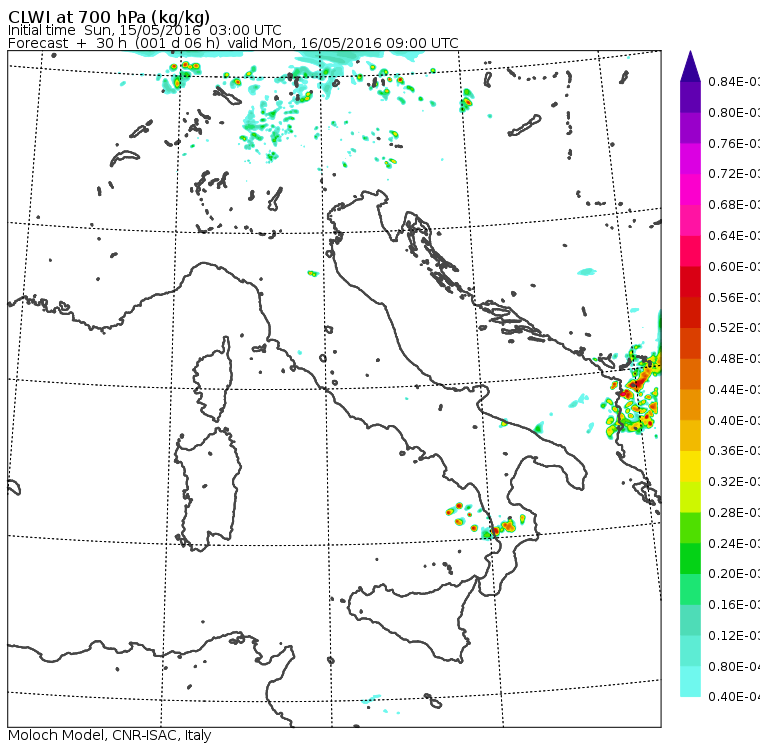Image resolution: width=760 pixels, height=749 pixels.
Task: Click the 0.24E-03 colorbar label
Action: [733, 543]
